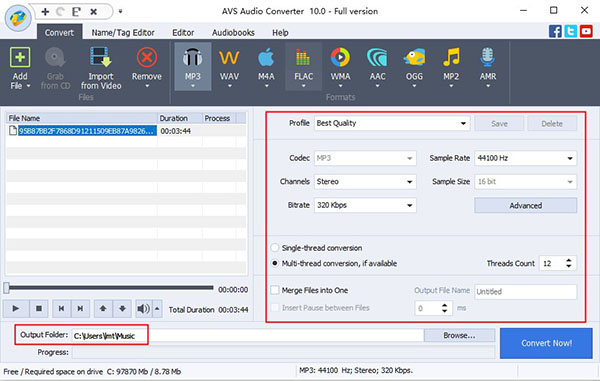Select the FLAC format icon
The width and height of the screenshot is (600, 381).
coord(303,58)
